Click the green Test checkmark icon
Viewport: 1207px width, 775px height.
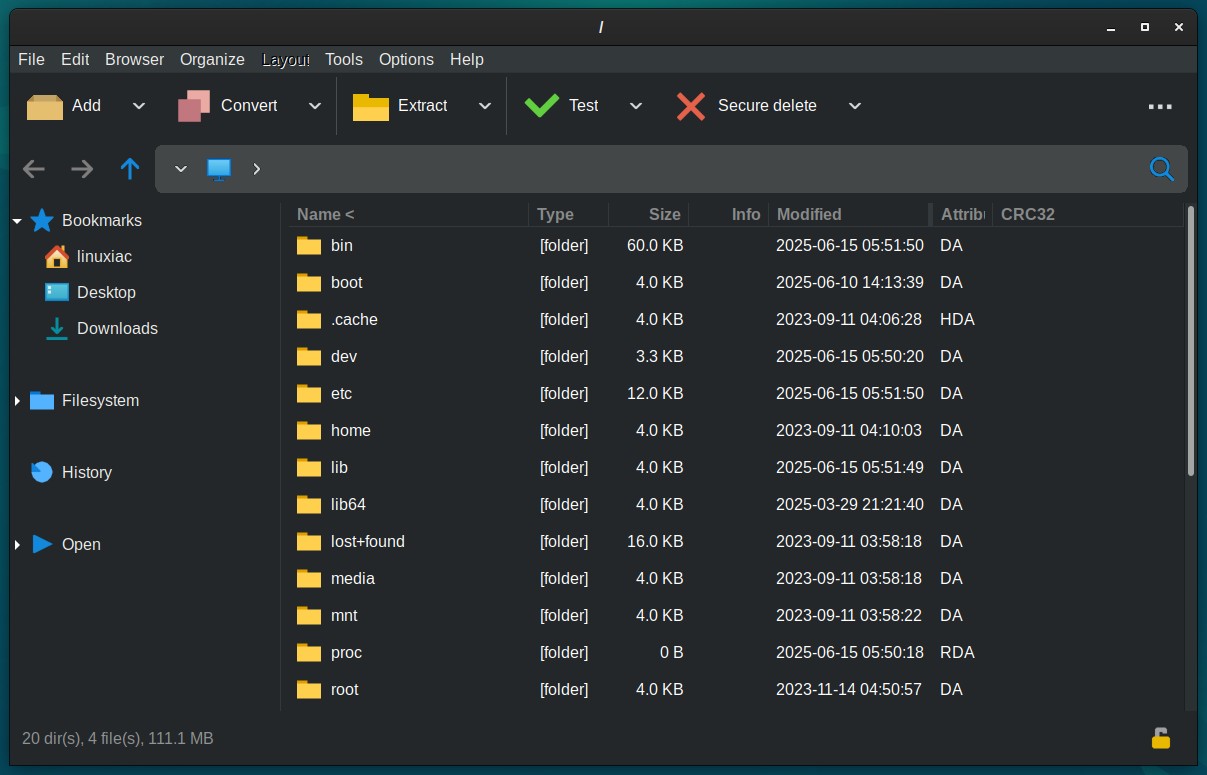click(x=542, y=106)
